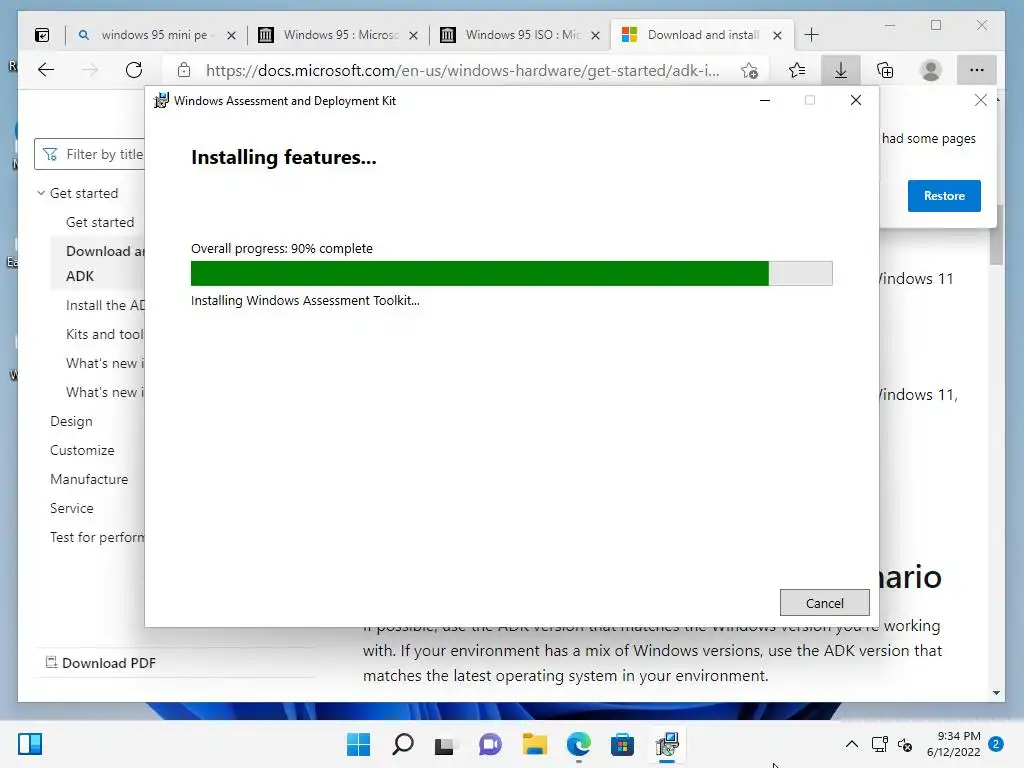Click the installer's overall progress bar

pyautogui.click(x=511, y=274)
